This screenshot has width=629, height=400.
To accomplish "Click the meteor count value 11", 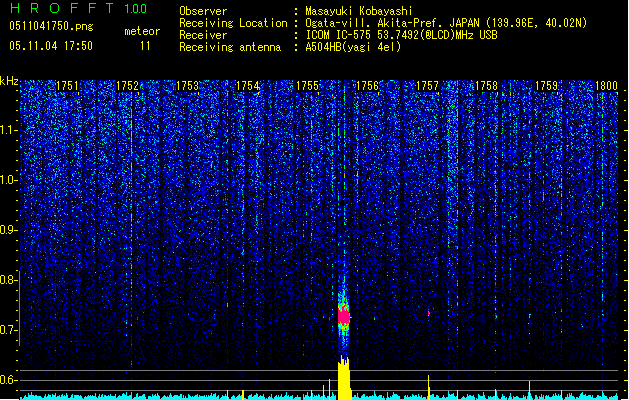I will pyautogui.click(x=145, y=46).
